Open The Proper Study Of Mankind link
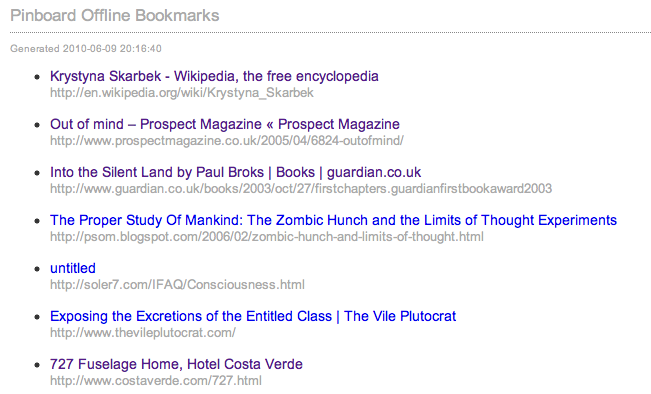The image size is (651, 394). (x=333, y=220)
